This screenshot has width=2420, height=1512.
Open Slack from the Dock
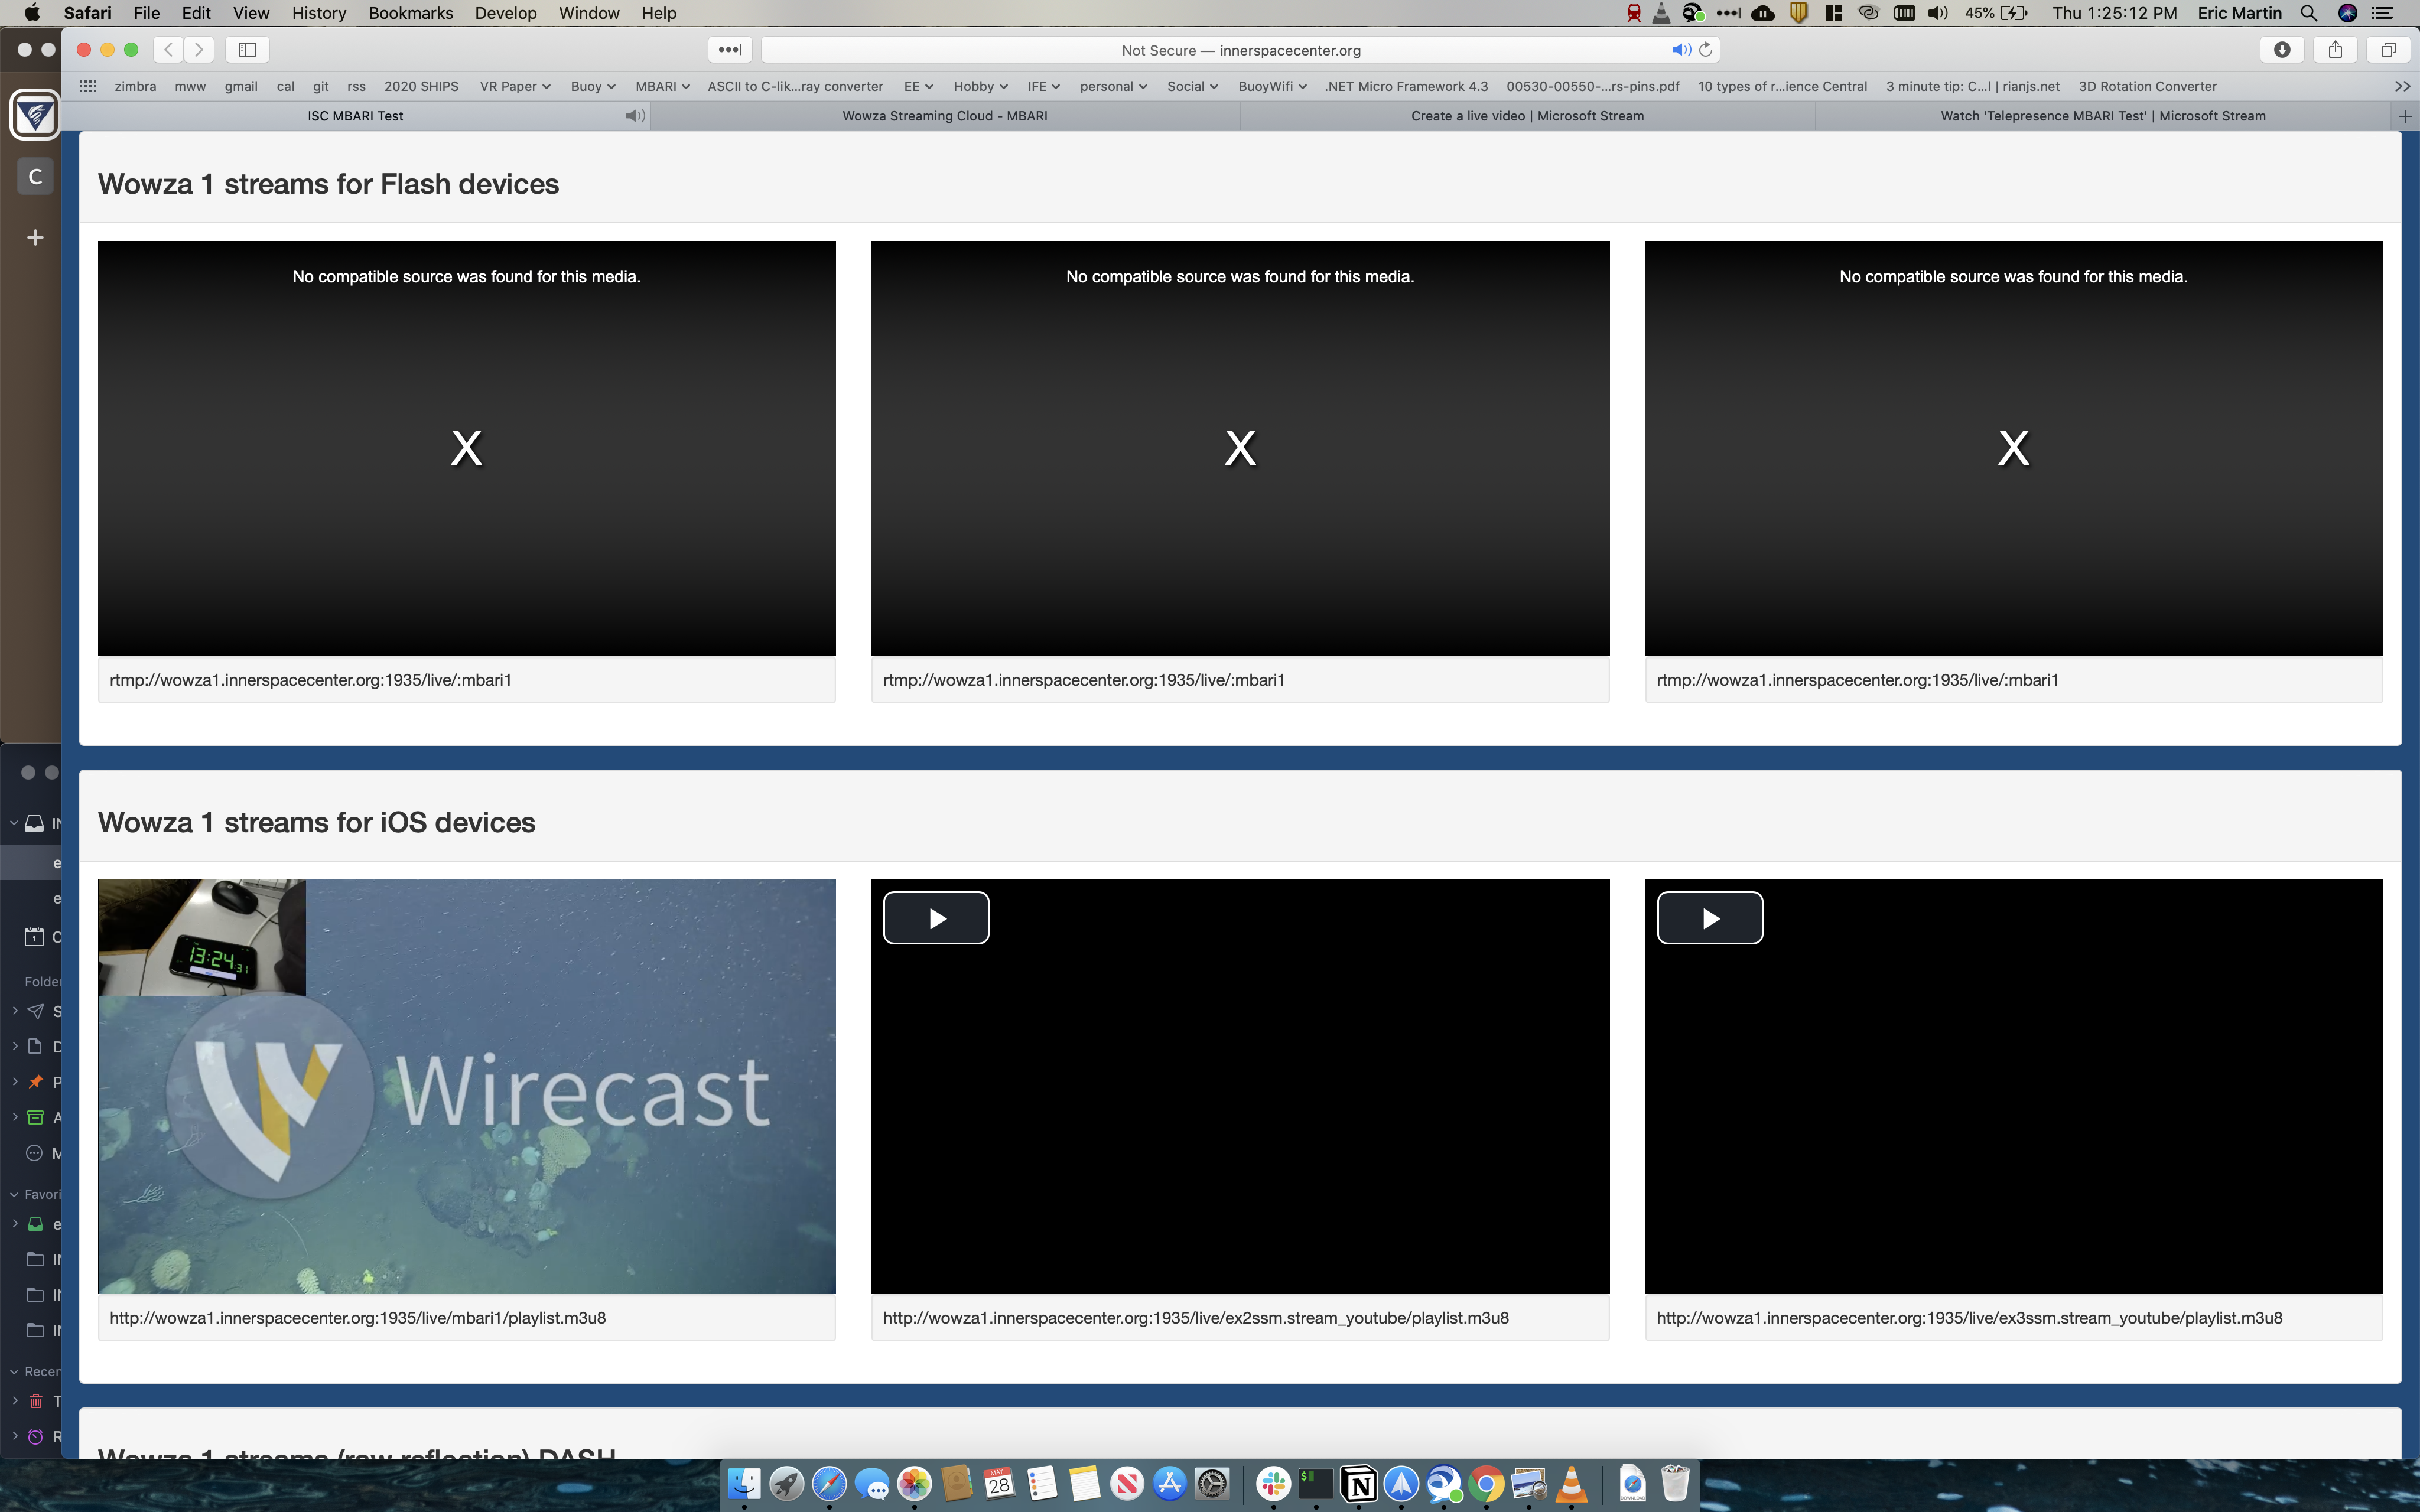(x=1273, y=1484)
